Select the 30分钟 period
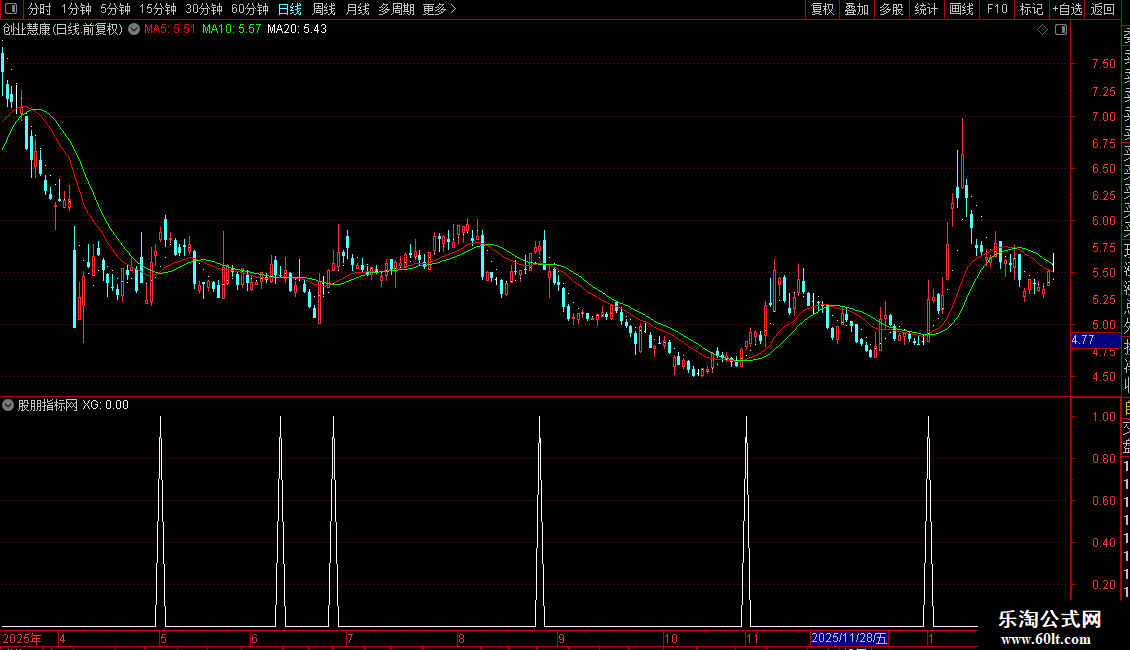Viewport: 1130px width, 650px height. click(204, 9)
